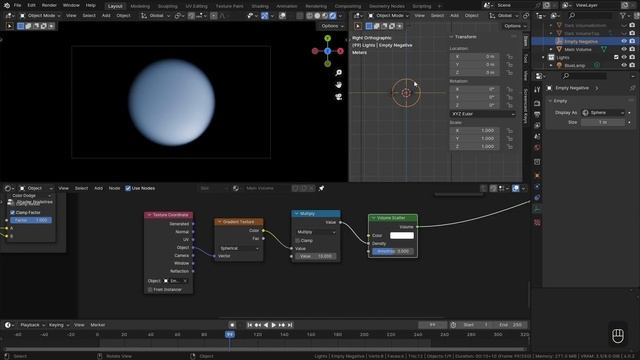Toggle Use Nodes checkbox

click(128, 188)
